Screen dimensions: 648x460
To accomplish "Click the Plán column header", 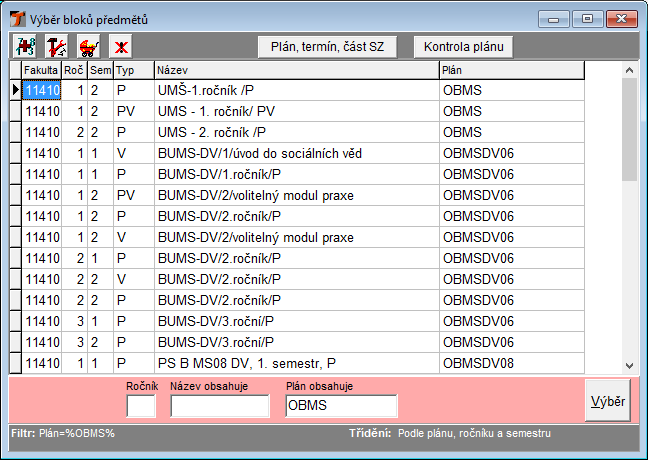I will click(x=529, y=70).
